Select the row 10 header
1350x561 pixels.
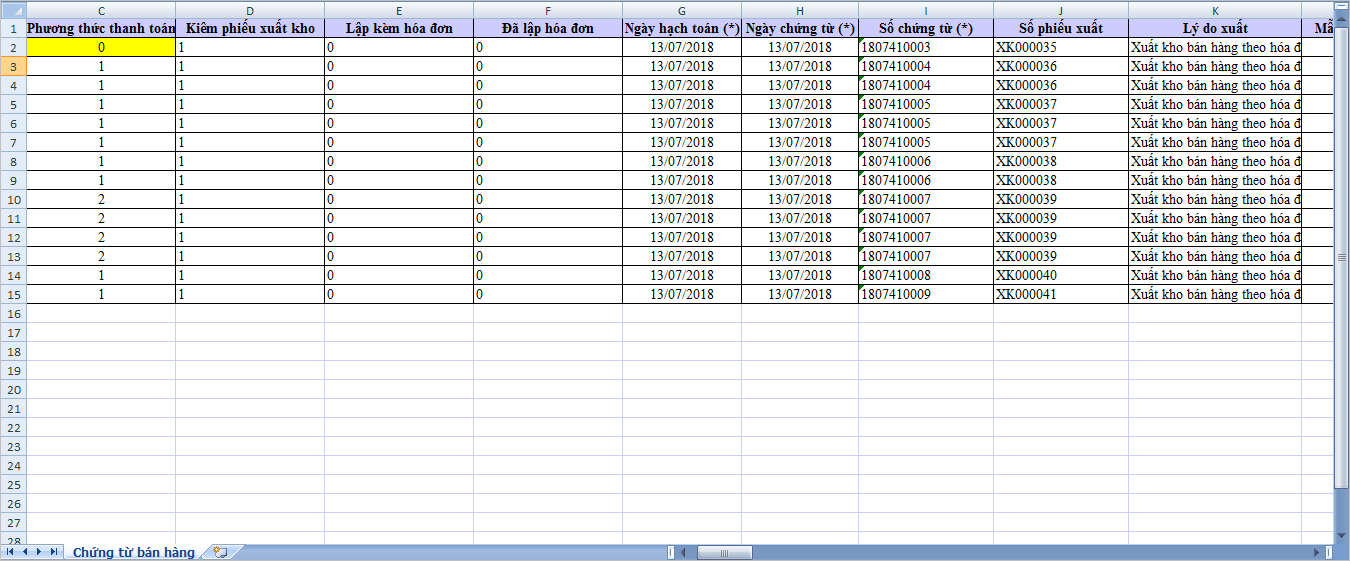click(x=13, y=199)
